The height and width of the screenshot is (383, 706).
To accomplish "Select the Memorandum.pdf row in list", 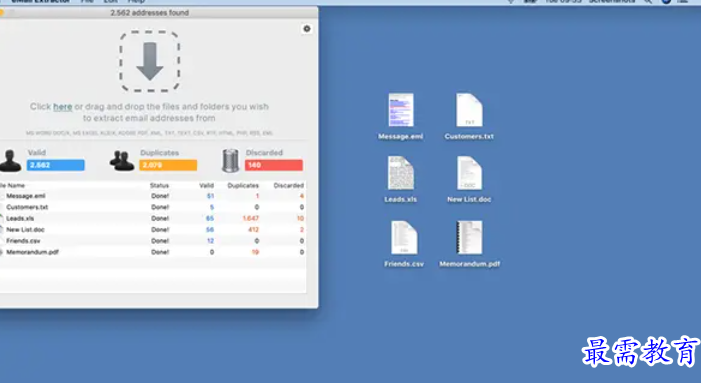I will (153, 252).
